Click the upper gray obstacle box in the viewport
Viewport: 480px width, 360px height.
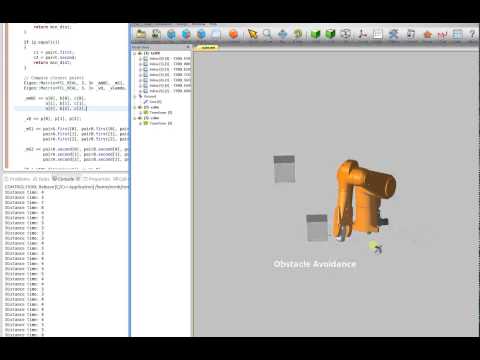284,169
